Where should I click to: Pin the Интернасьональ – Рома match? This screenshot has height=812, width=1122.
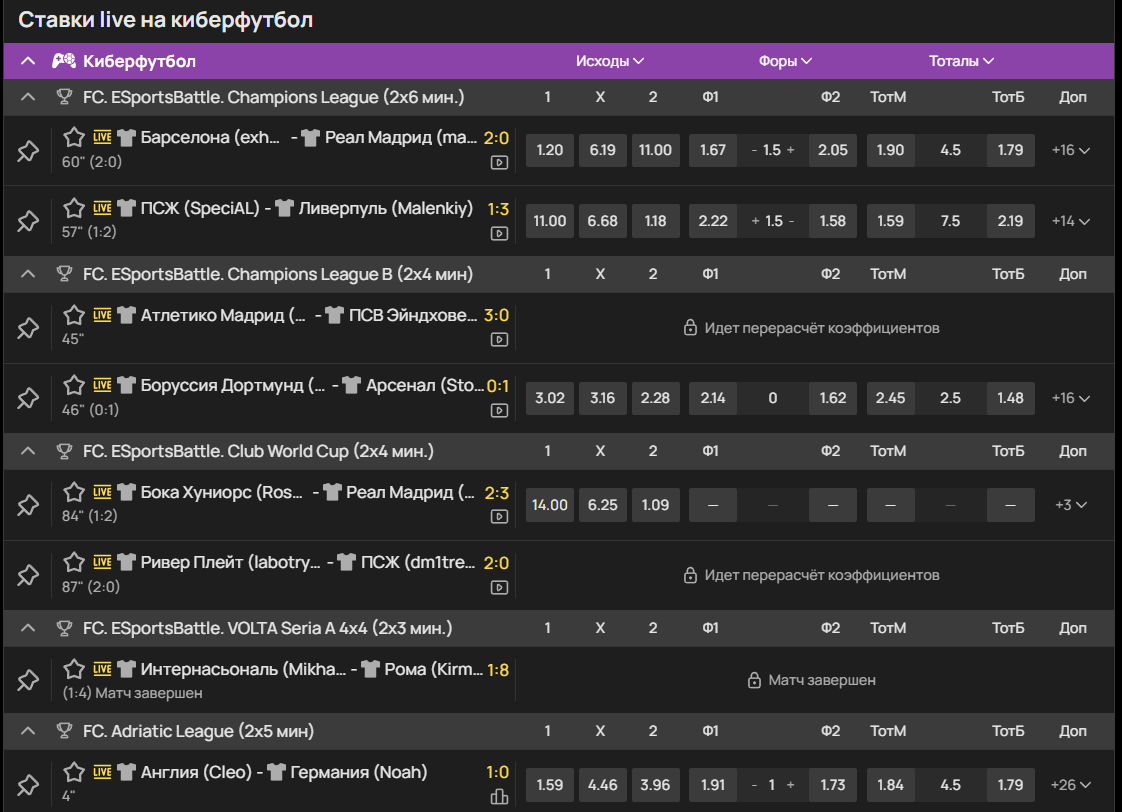tap(28, 680)
